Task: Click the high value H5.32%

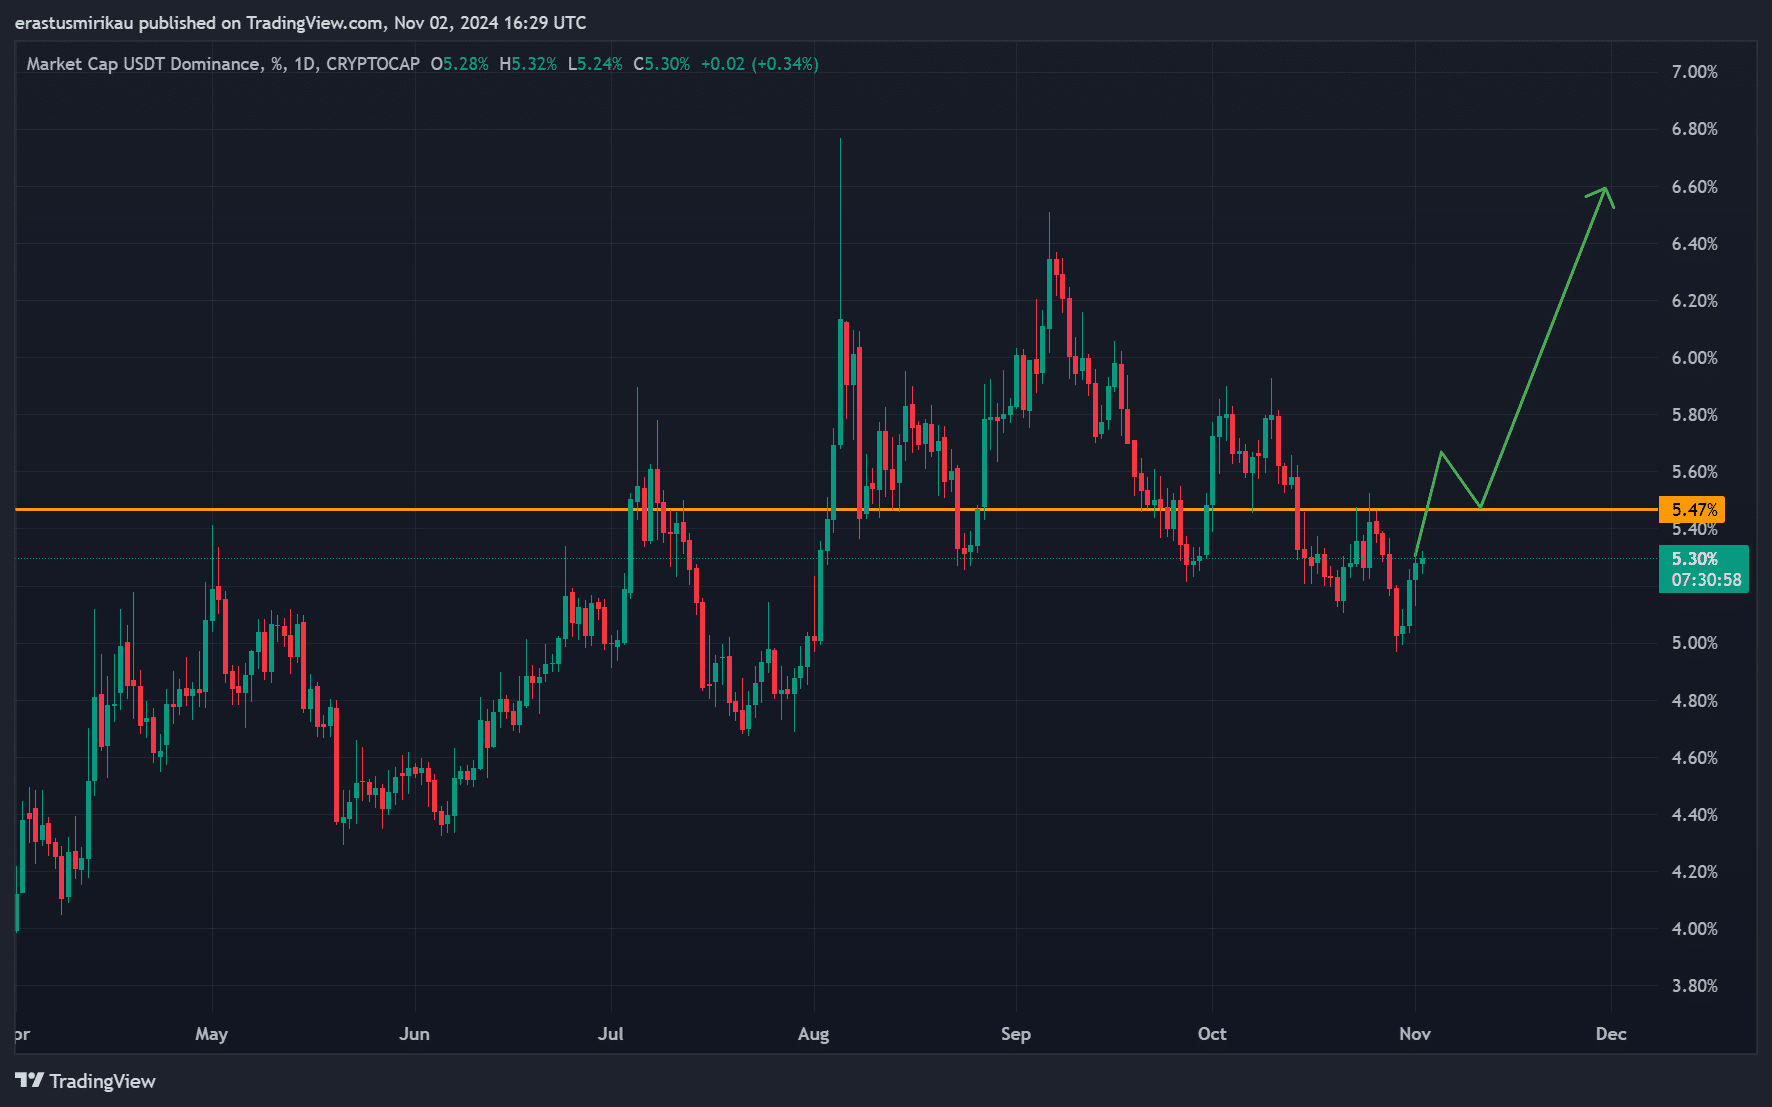Action: coord(527,64)
